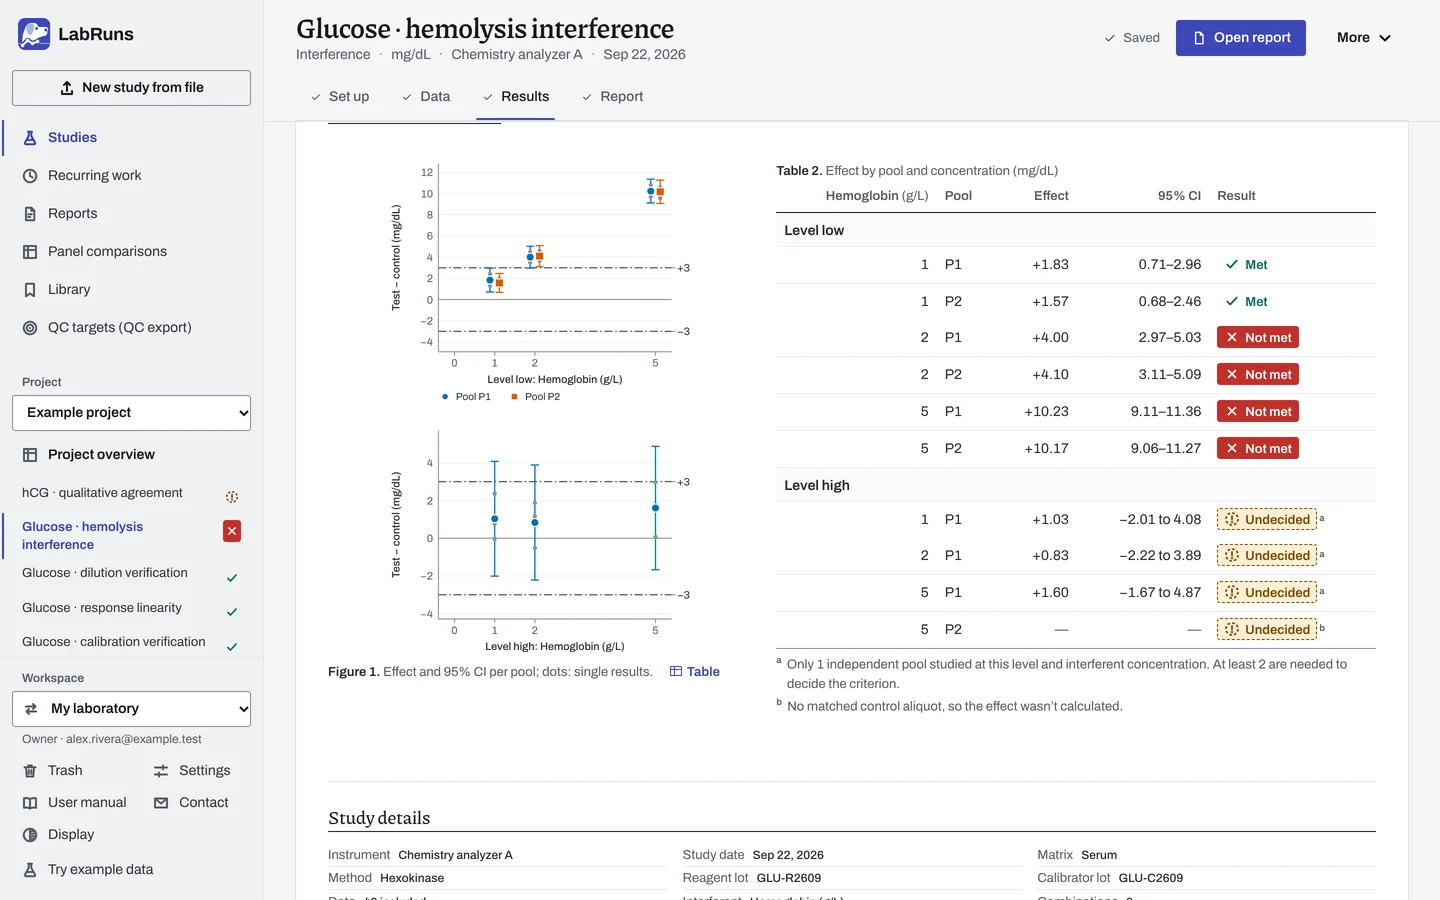Click the LabRuns logo icon
This screenshot has height=900, width=1440.
[34, 34]
